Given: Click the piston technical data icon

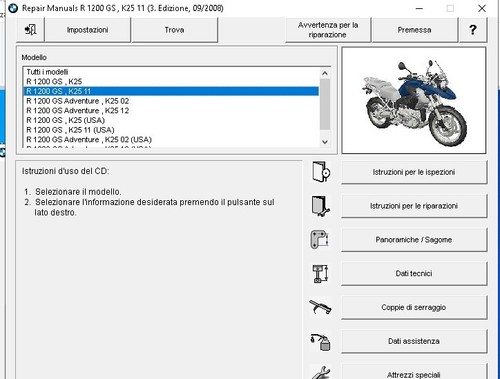Looking at the screenshot, I should click(320, 274).
